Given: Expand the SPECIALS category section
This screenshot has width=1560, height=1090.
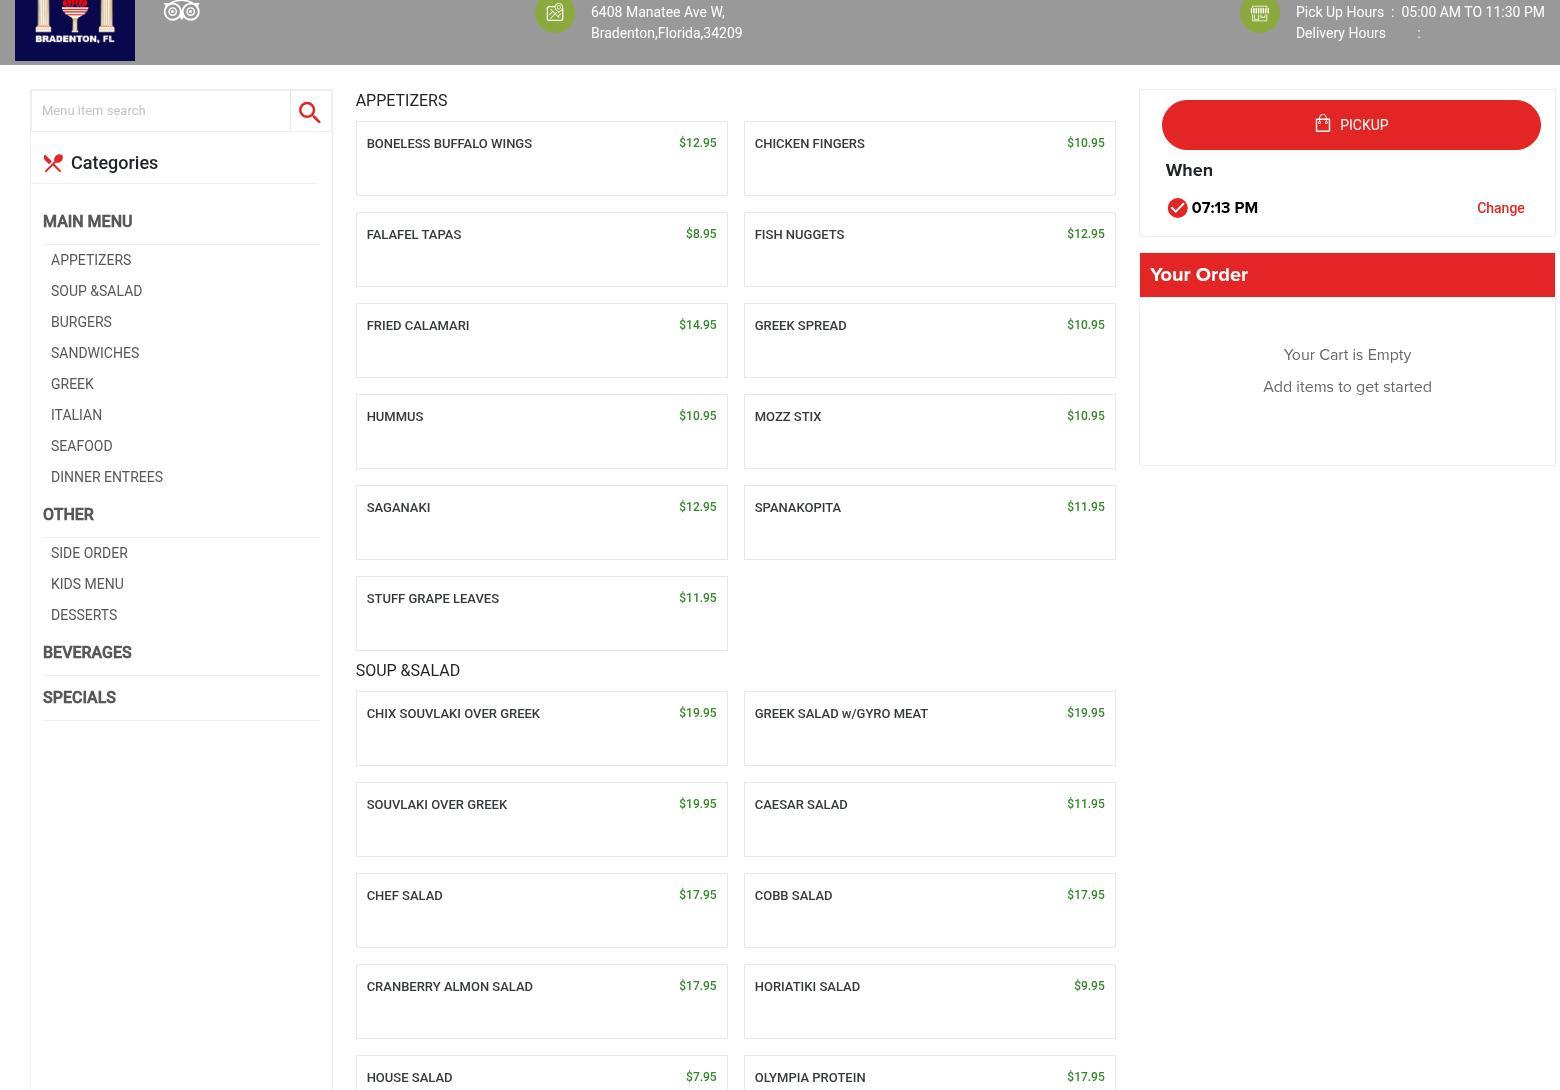Looking at the screenshot, I should tap(79, 698).
